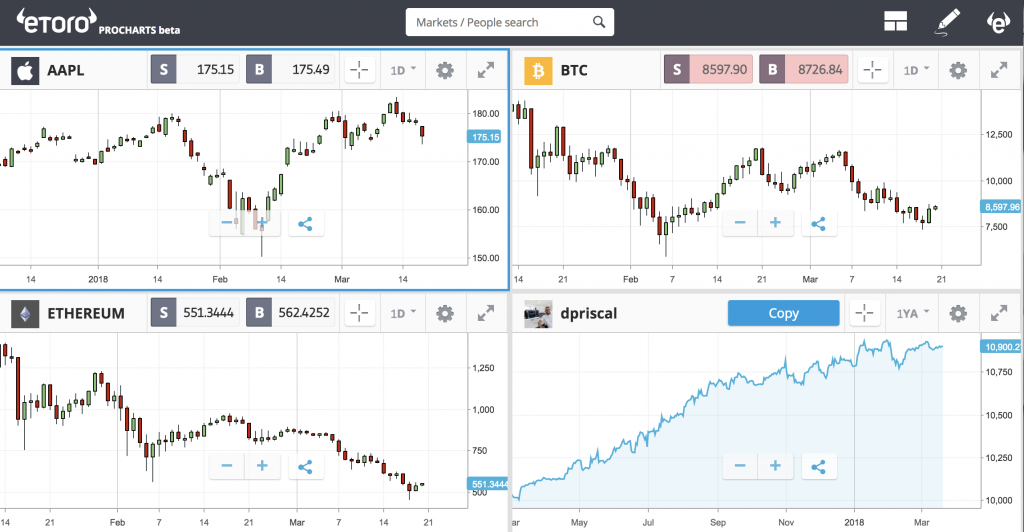Image resolution: width=1024 pixels, height=532 pixels.
Task: Click the ETHEREUM ticker name
Action: (86, 314)
